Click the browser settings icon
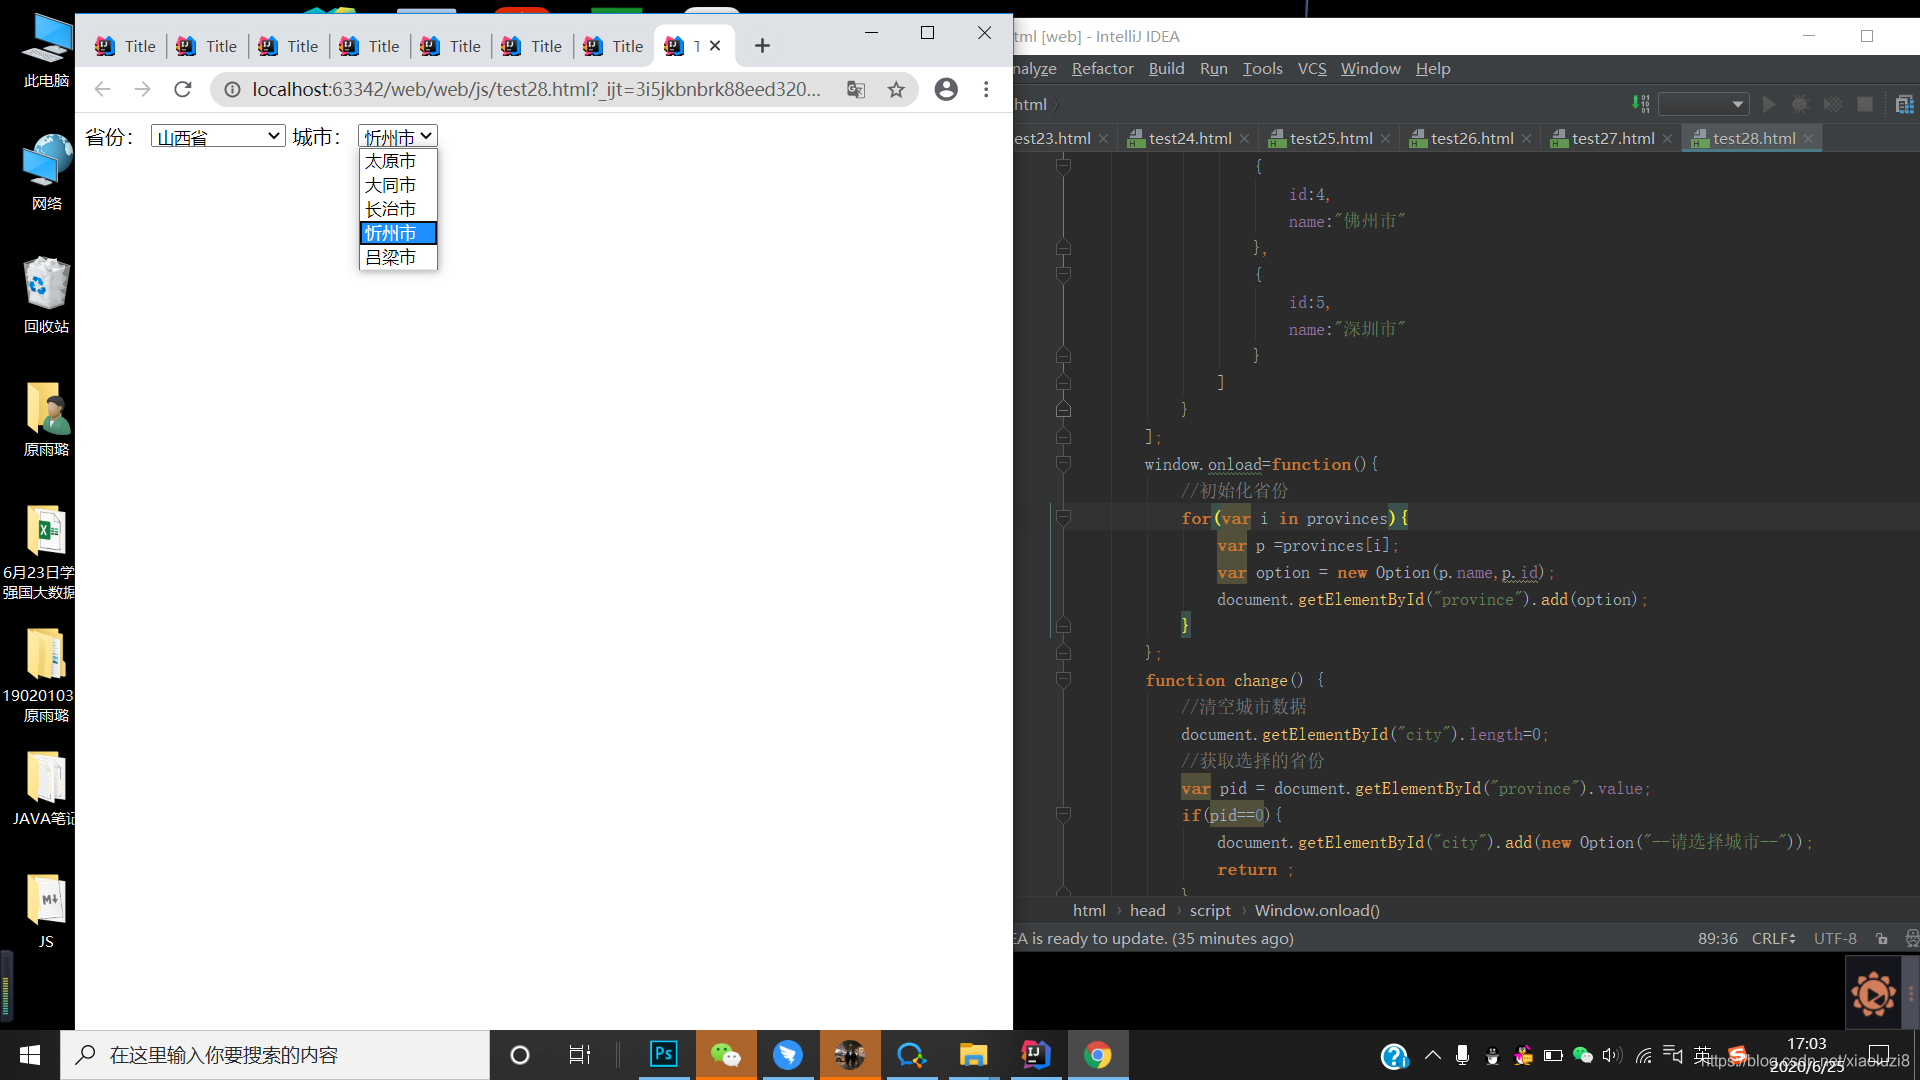This screenshot has width=1920, height=1080. pos(986,90)
